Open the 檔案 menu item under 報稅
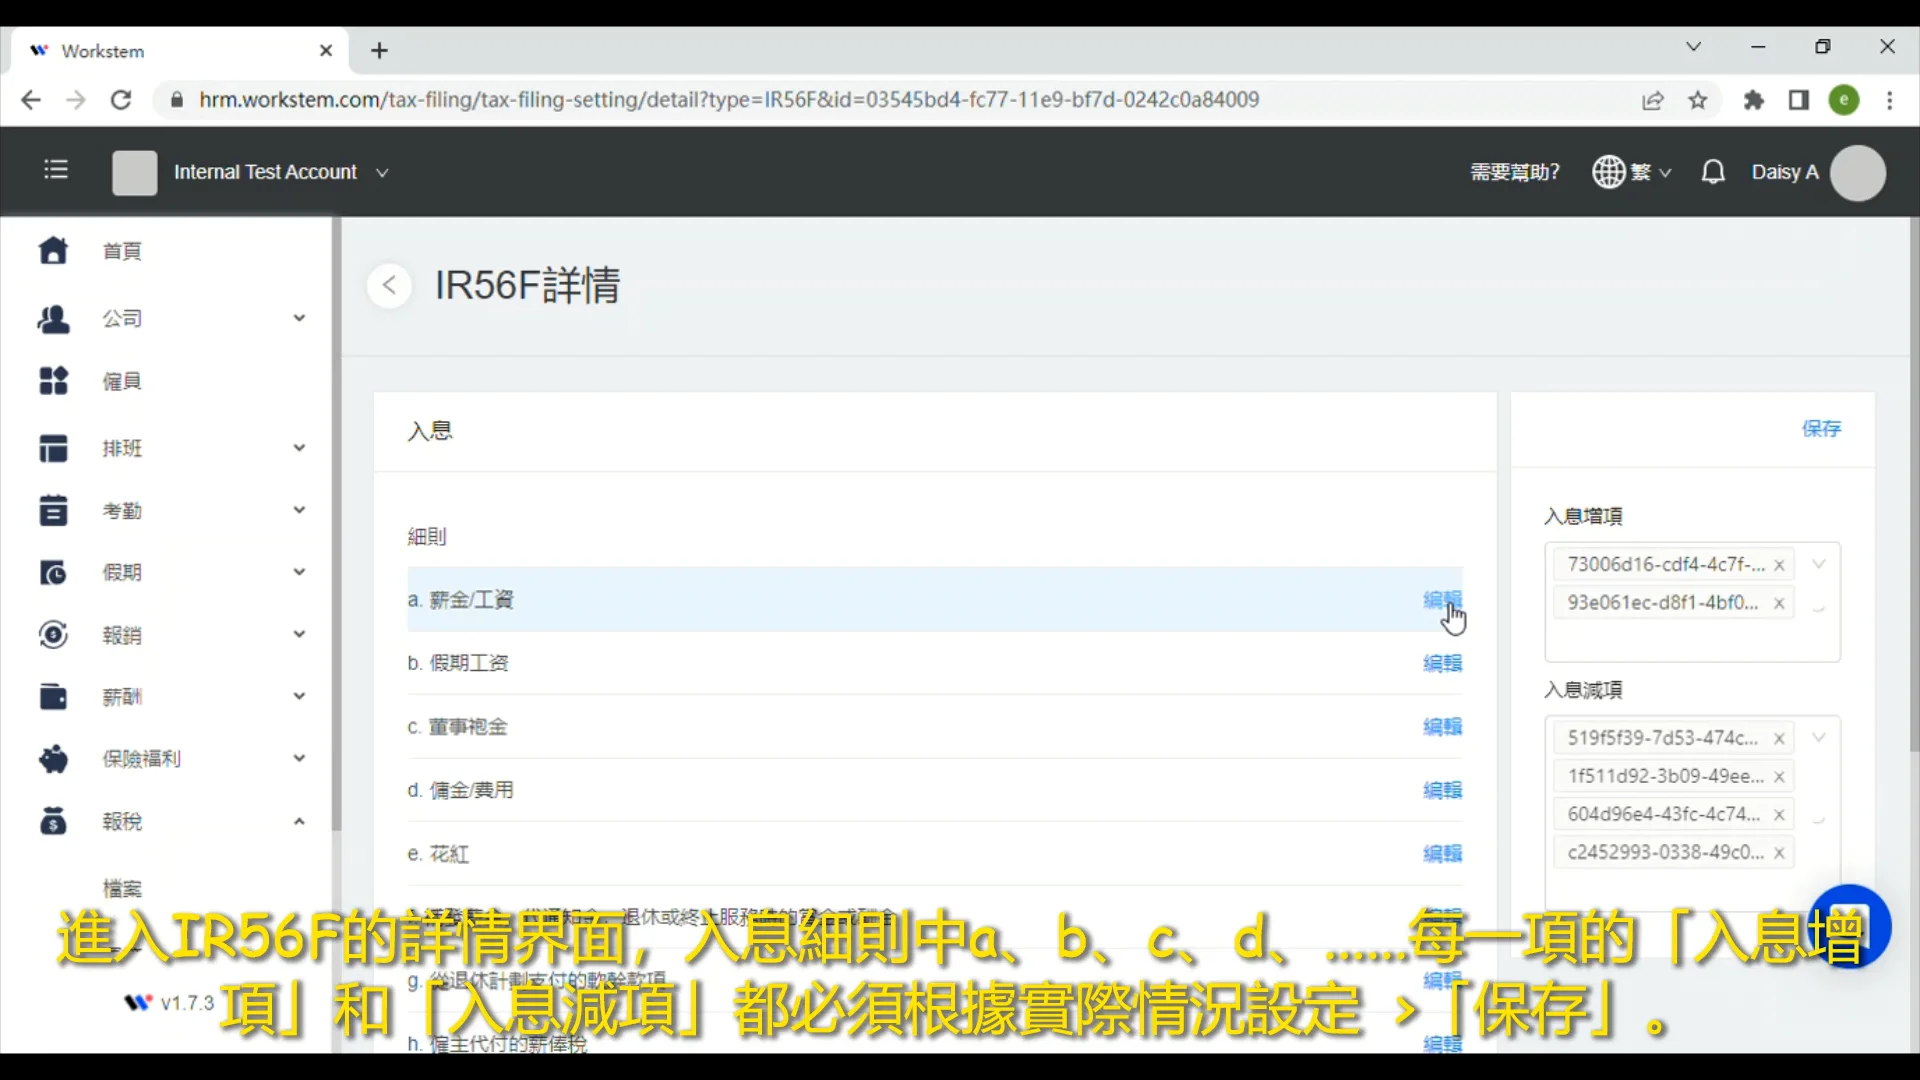The image size is (1920, 1080). (122, 888)
